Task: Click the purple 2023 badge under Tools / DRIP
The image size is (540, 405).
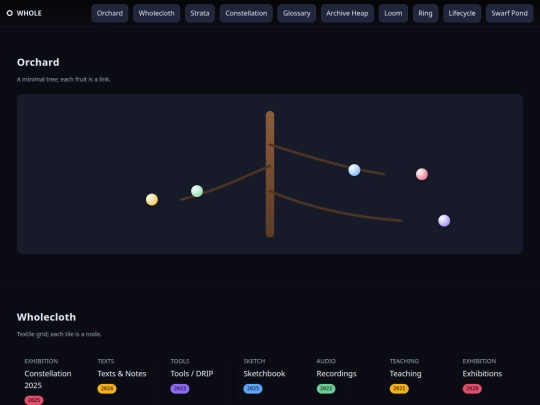Action: pos(180,388)
